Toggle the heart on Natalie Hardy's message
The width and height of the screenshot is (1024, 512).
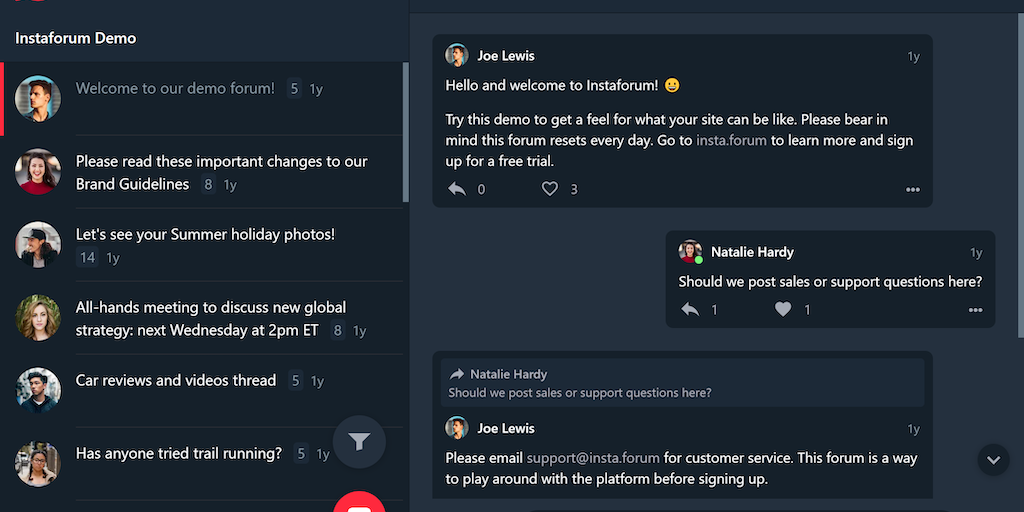tap(783, 310)
